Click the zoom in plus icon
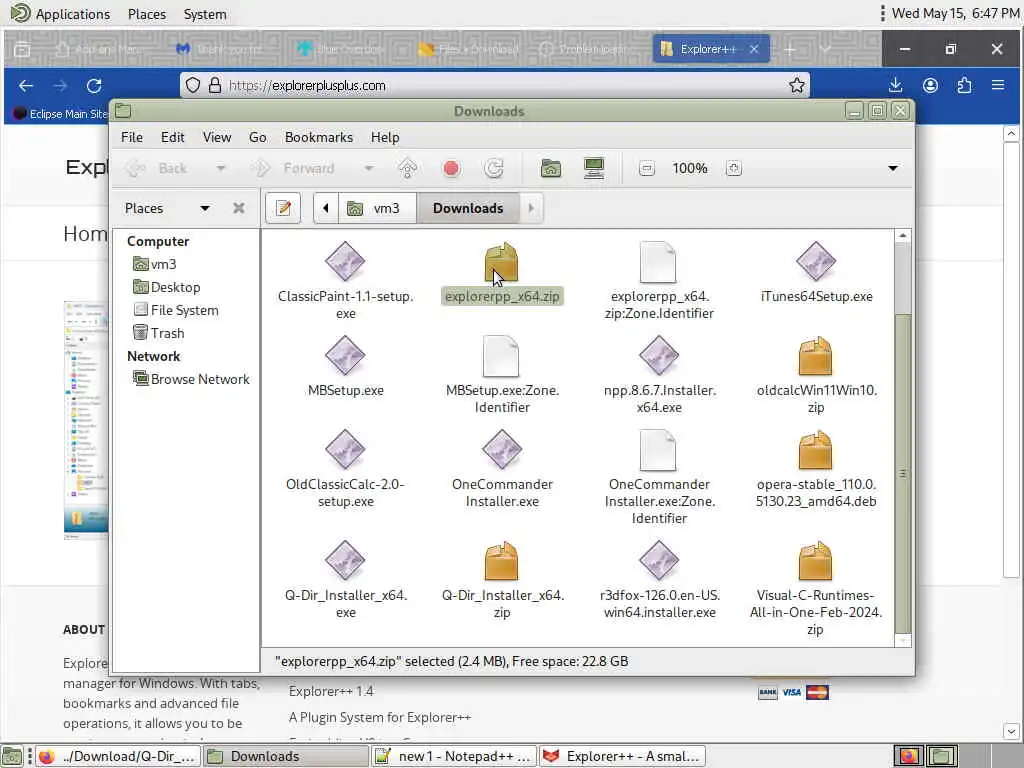 coord(733,168)
